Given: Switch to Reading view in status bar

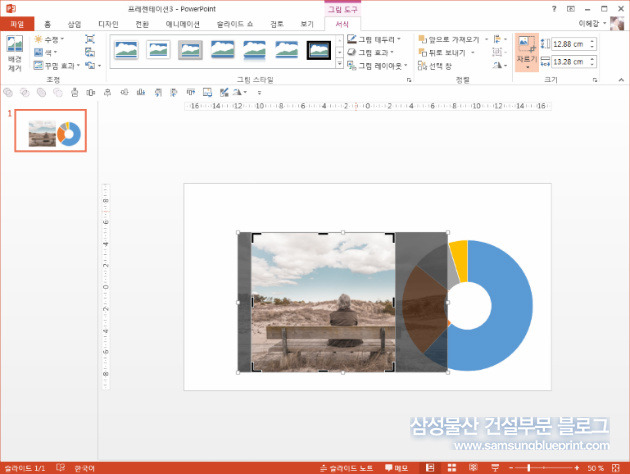Looking at the screenshot, I should [473, 468].
